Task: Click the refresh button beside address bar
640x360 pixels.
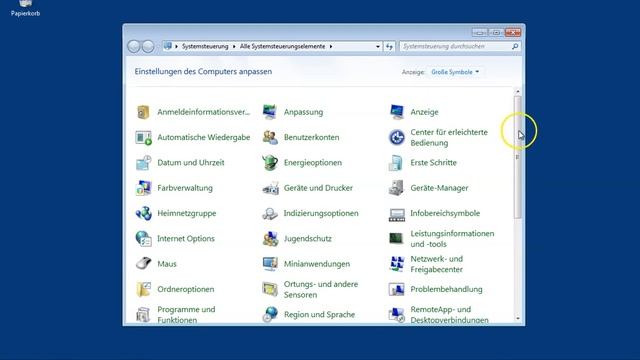Action: (389, 47)
